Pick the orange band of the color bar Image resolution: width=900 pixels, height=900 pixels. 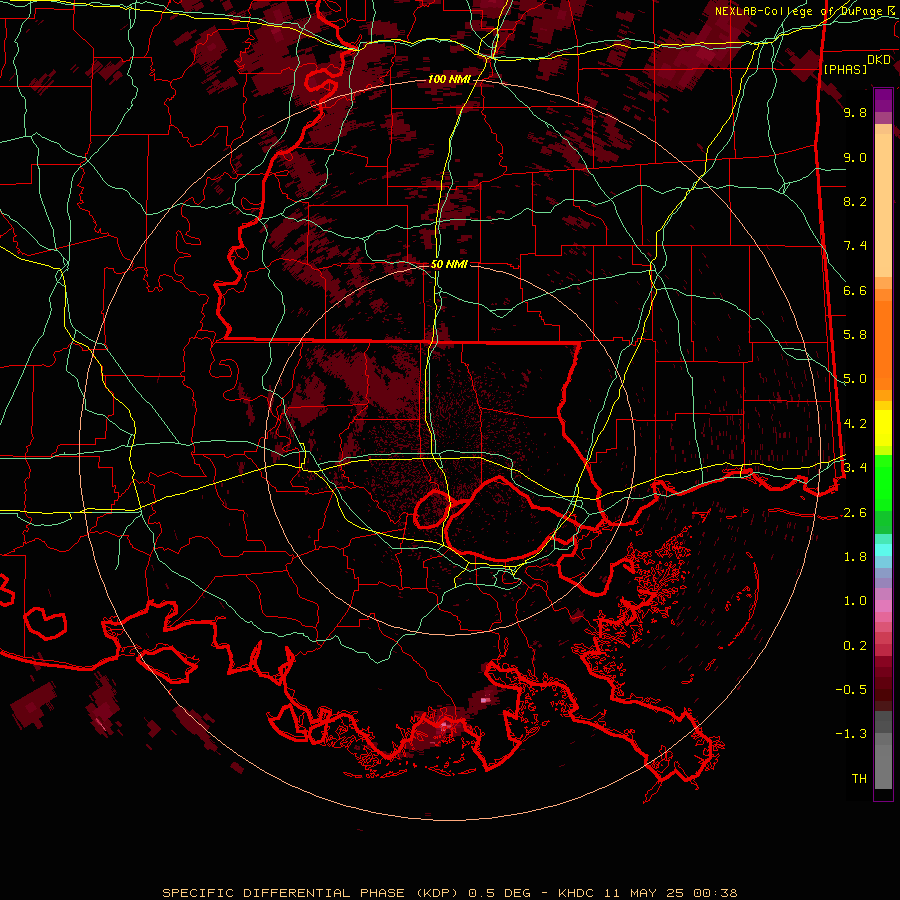883,344
